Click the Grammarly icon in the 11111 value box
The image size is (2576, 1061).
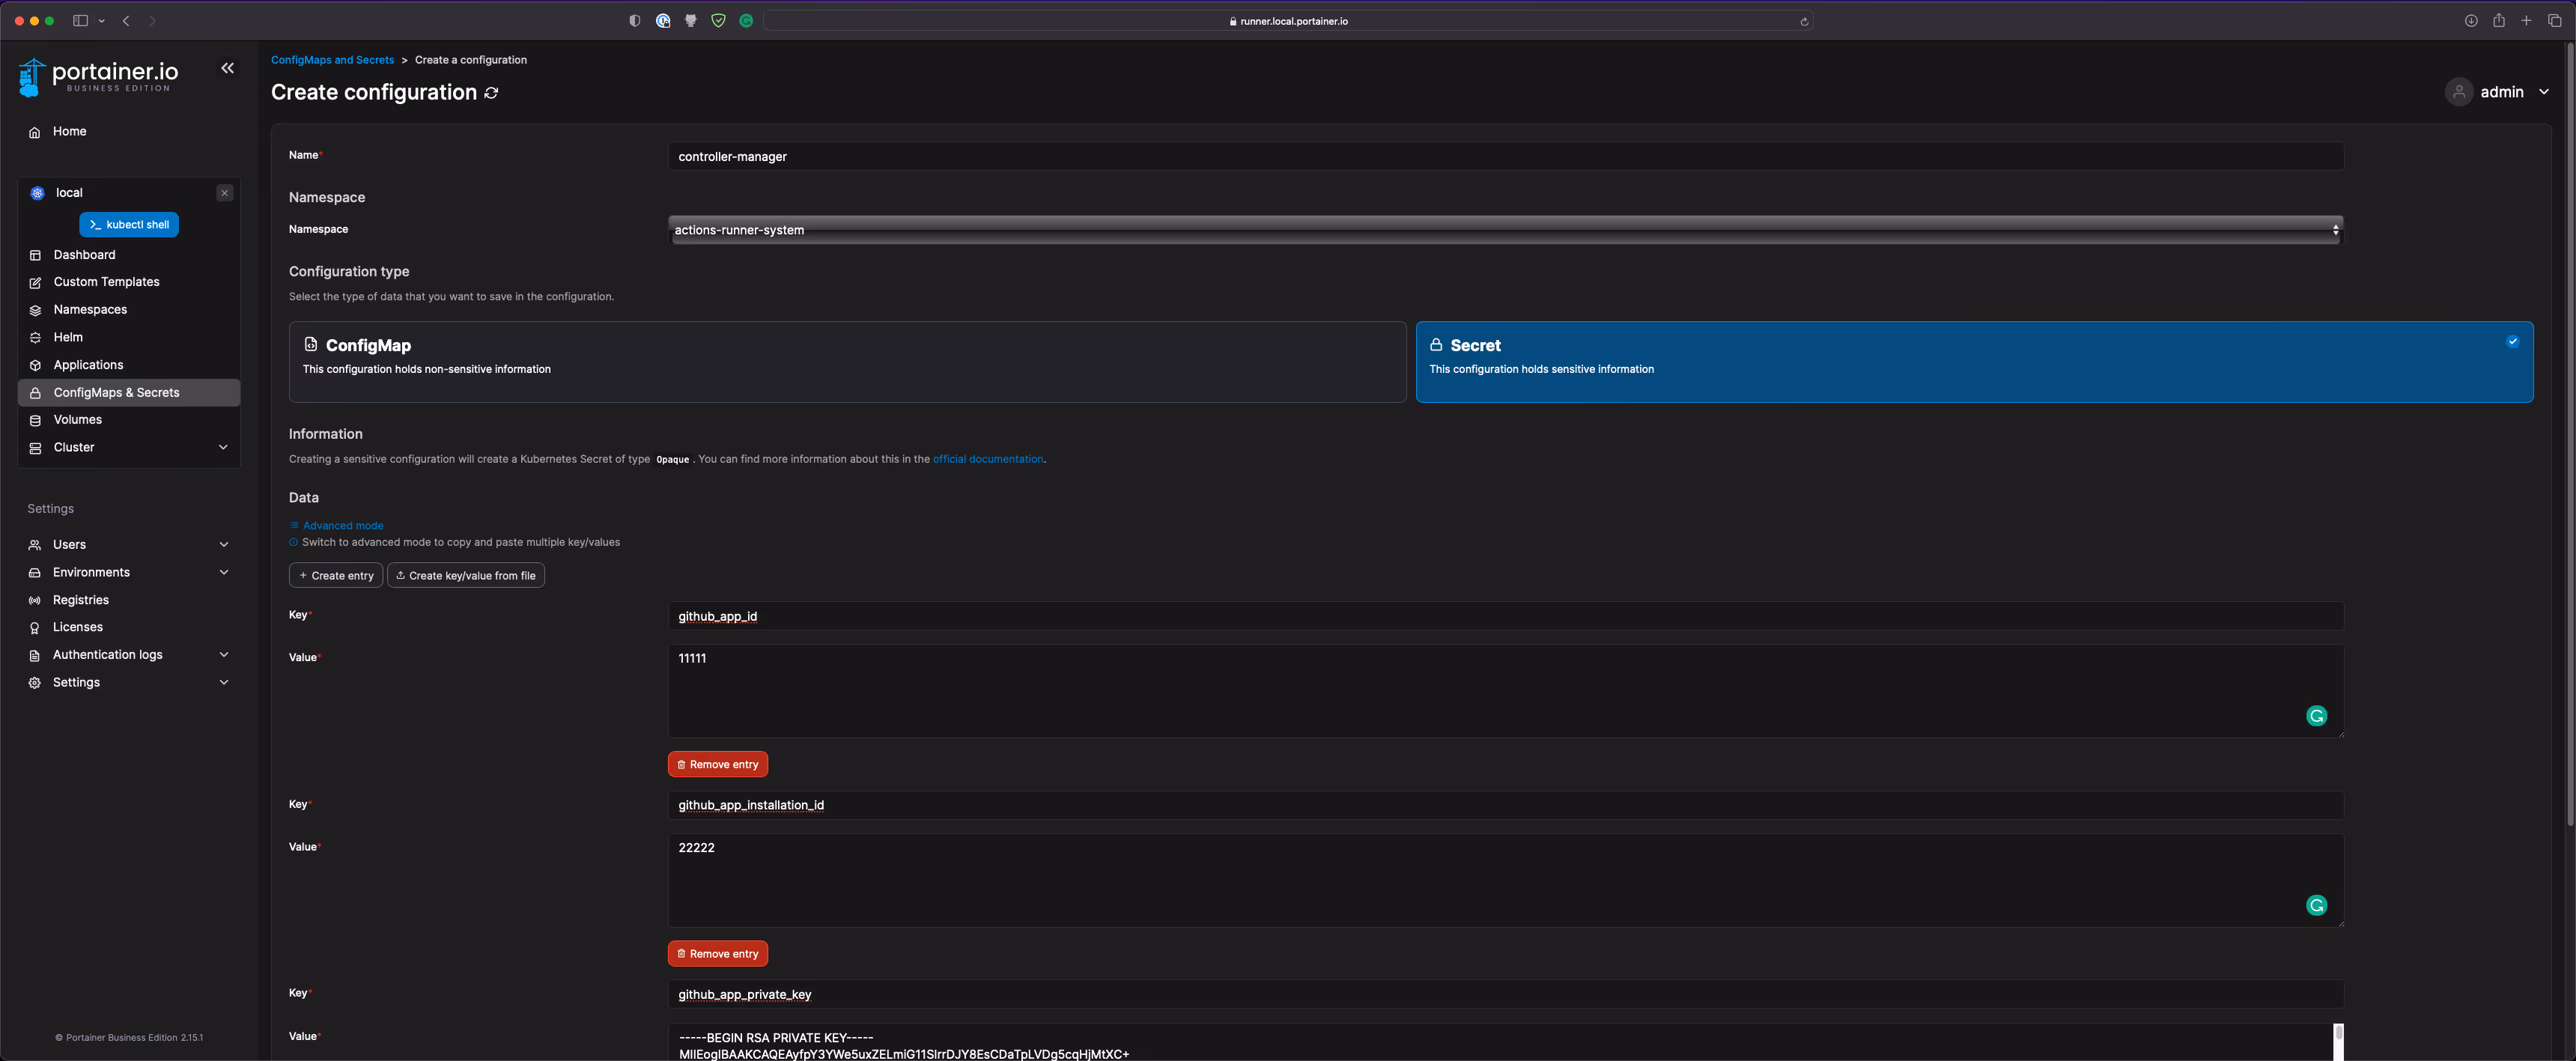(x=2316, y=716)
